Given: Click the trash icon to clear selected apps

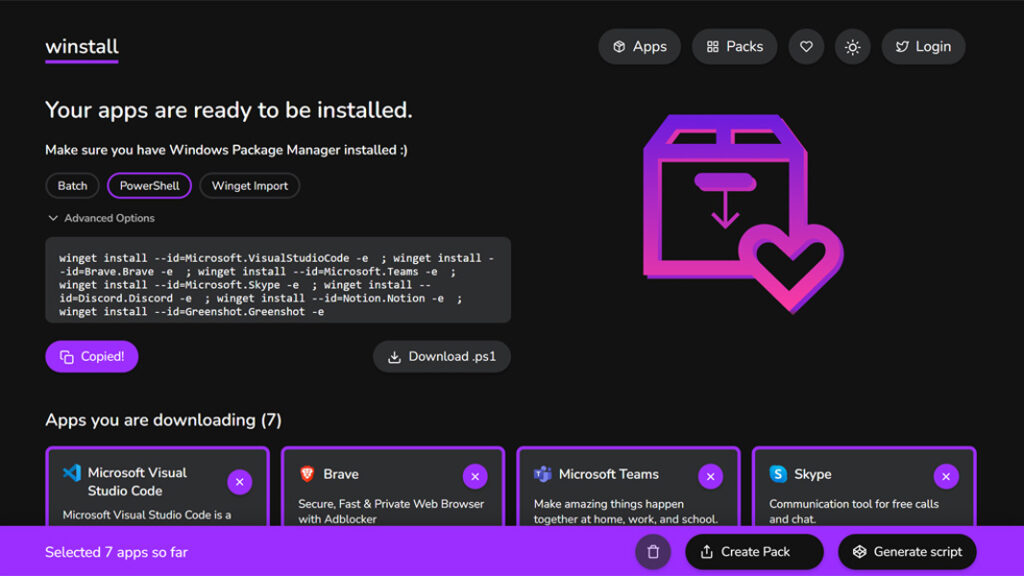Looking at the screenshot, I should pyautogui.click(x=651, y=551).
